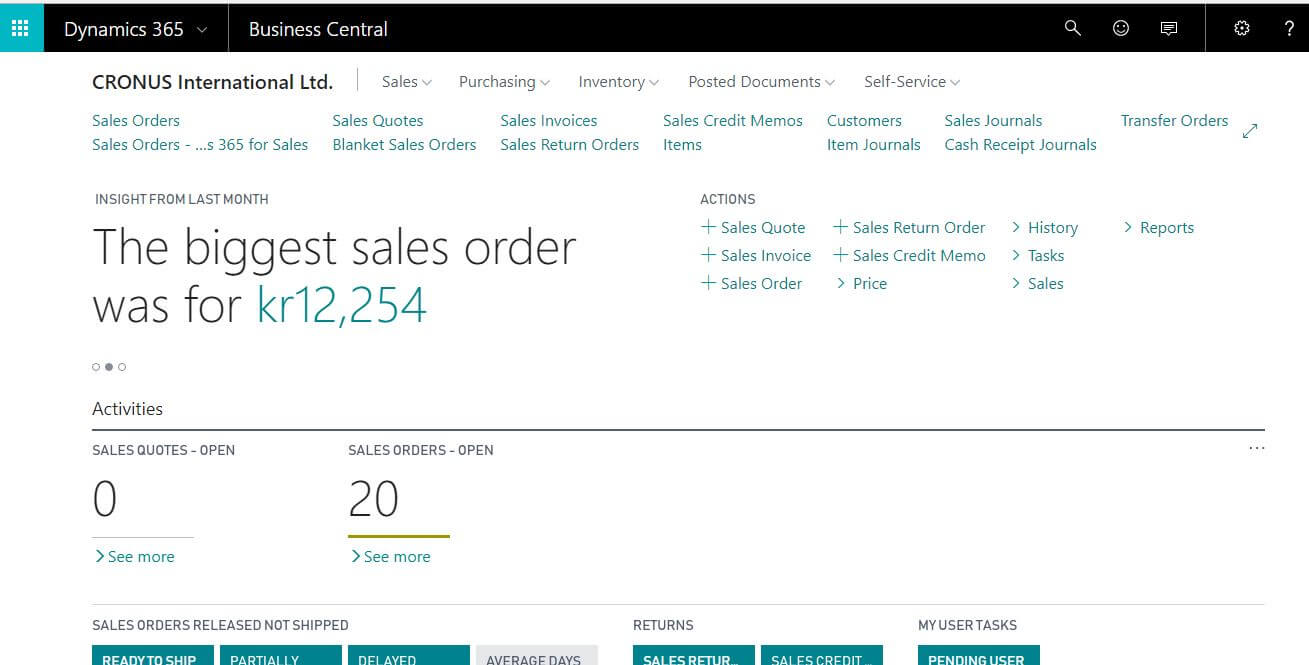Create a new Sales Credit Memo
Viewport: 1309px width, 665px height.
point(909,256)
